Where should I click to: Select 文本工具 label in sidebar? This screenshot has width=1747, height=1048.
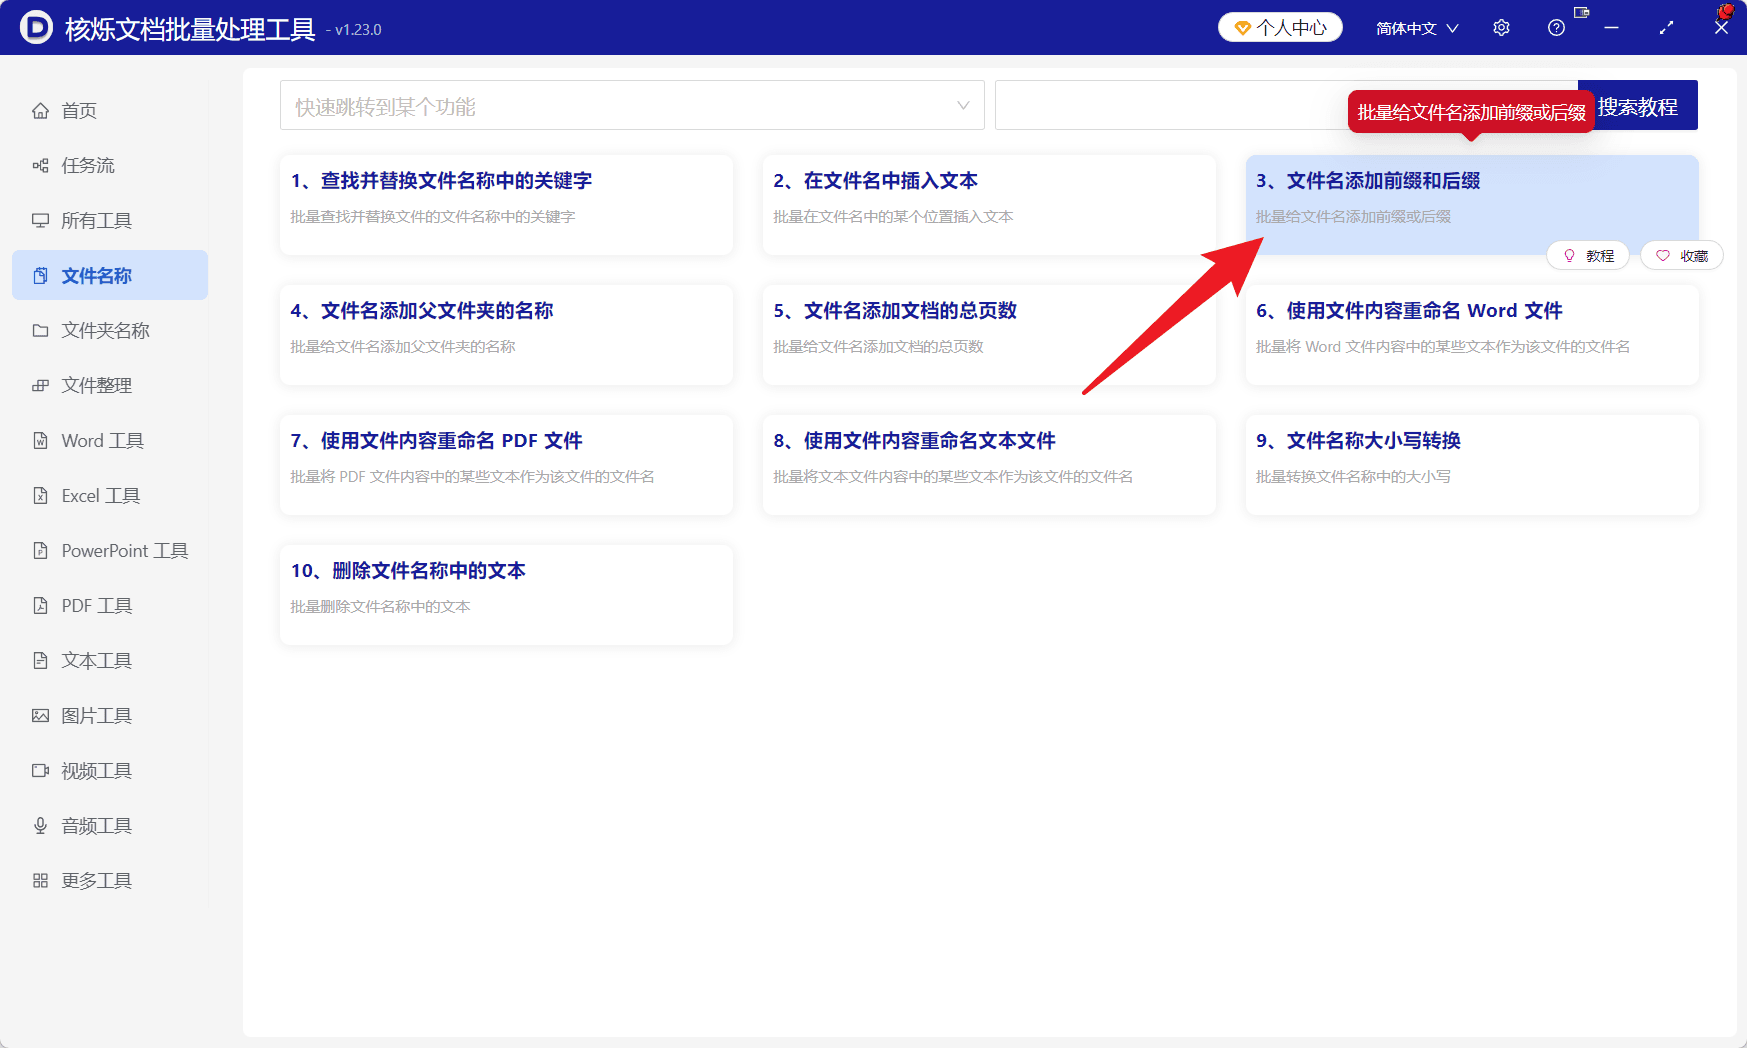pos(97,661)
